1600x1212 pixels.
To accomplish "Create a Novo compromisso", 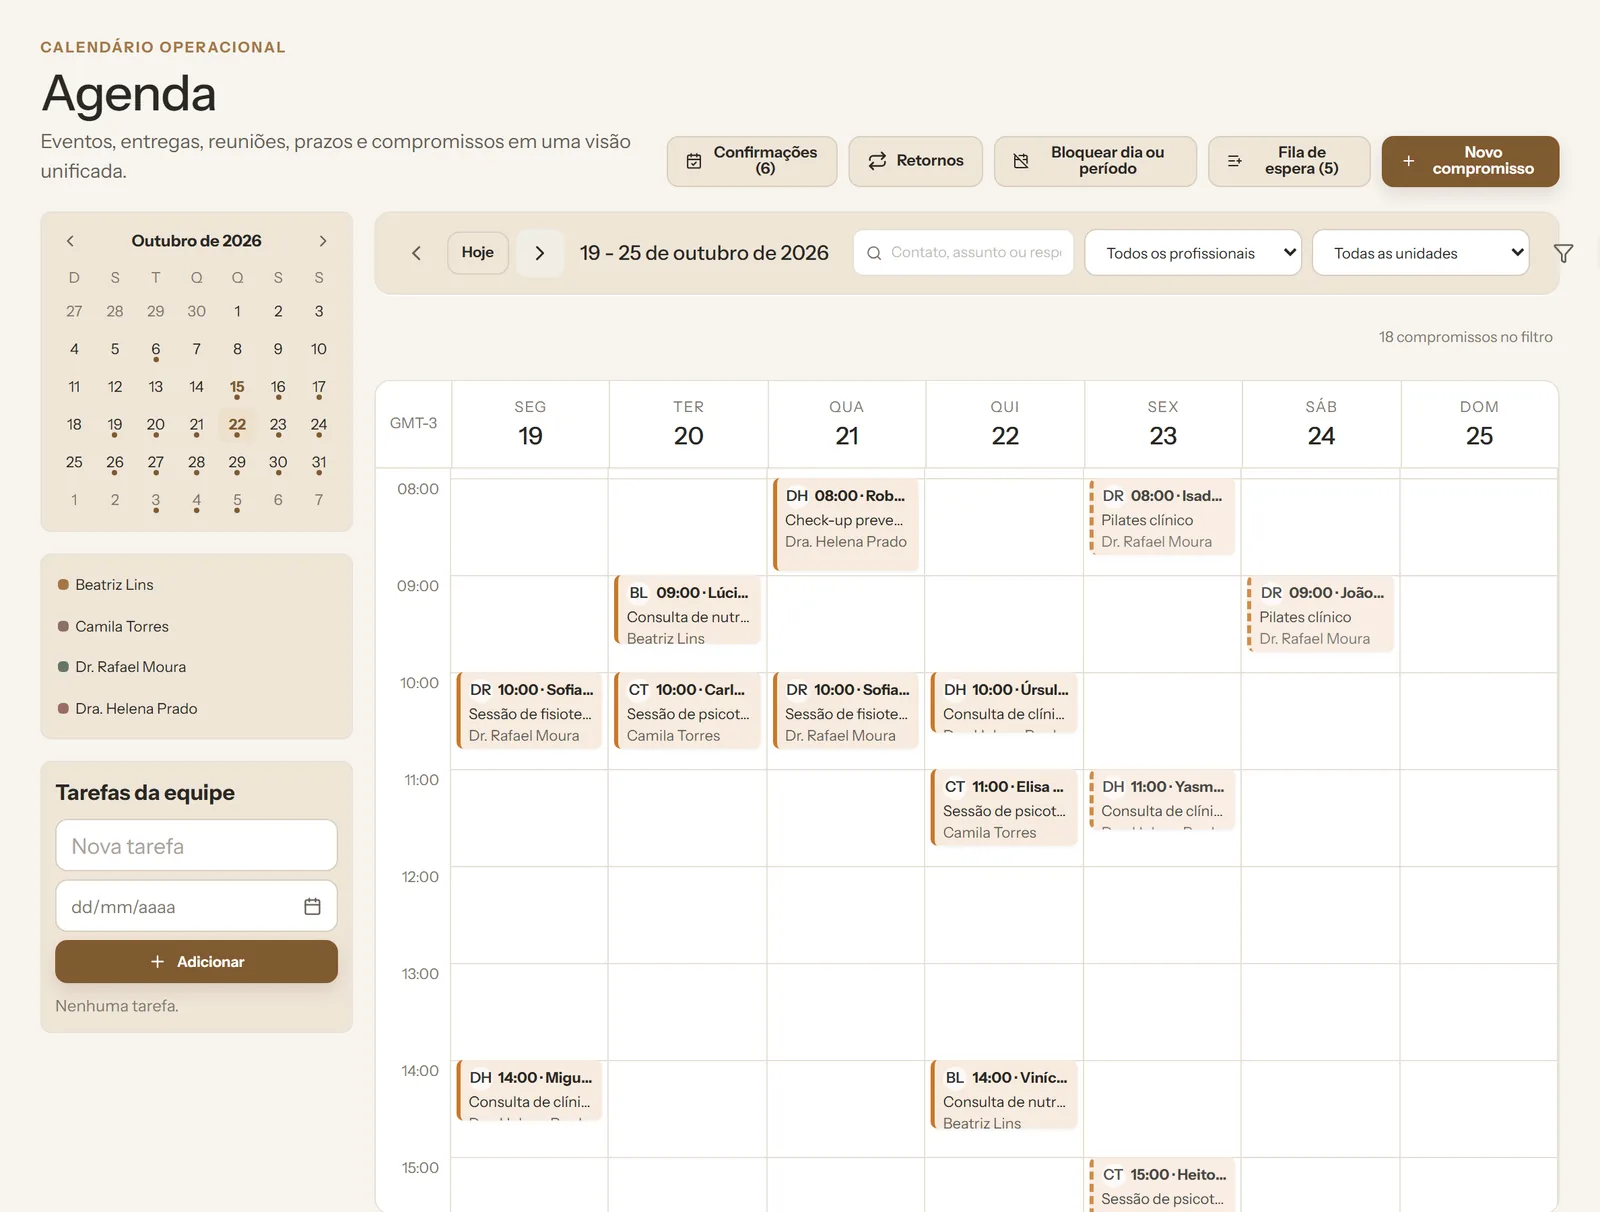I will 1470,161.
